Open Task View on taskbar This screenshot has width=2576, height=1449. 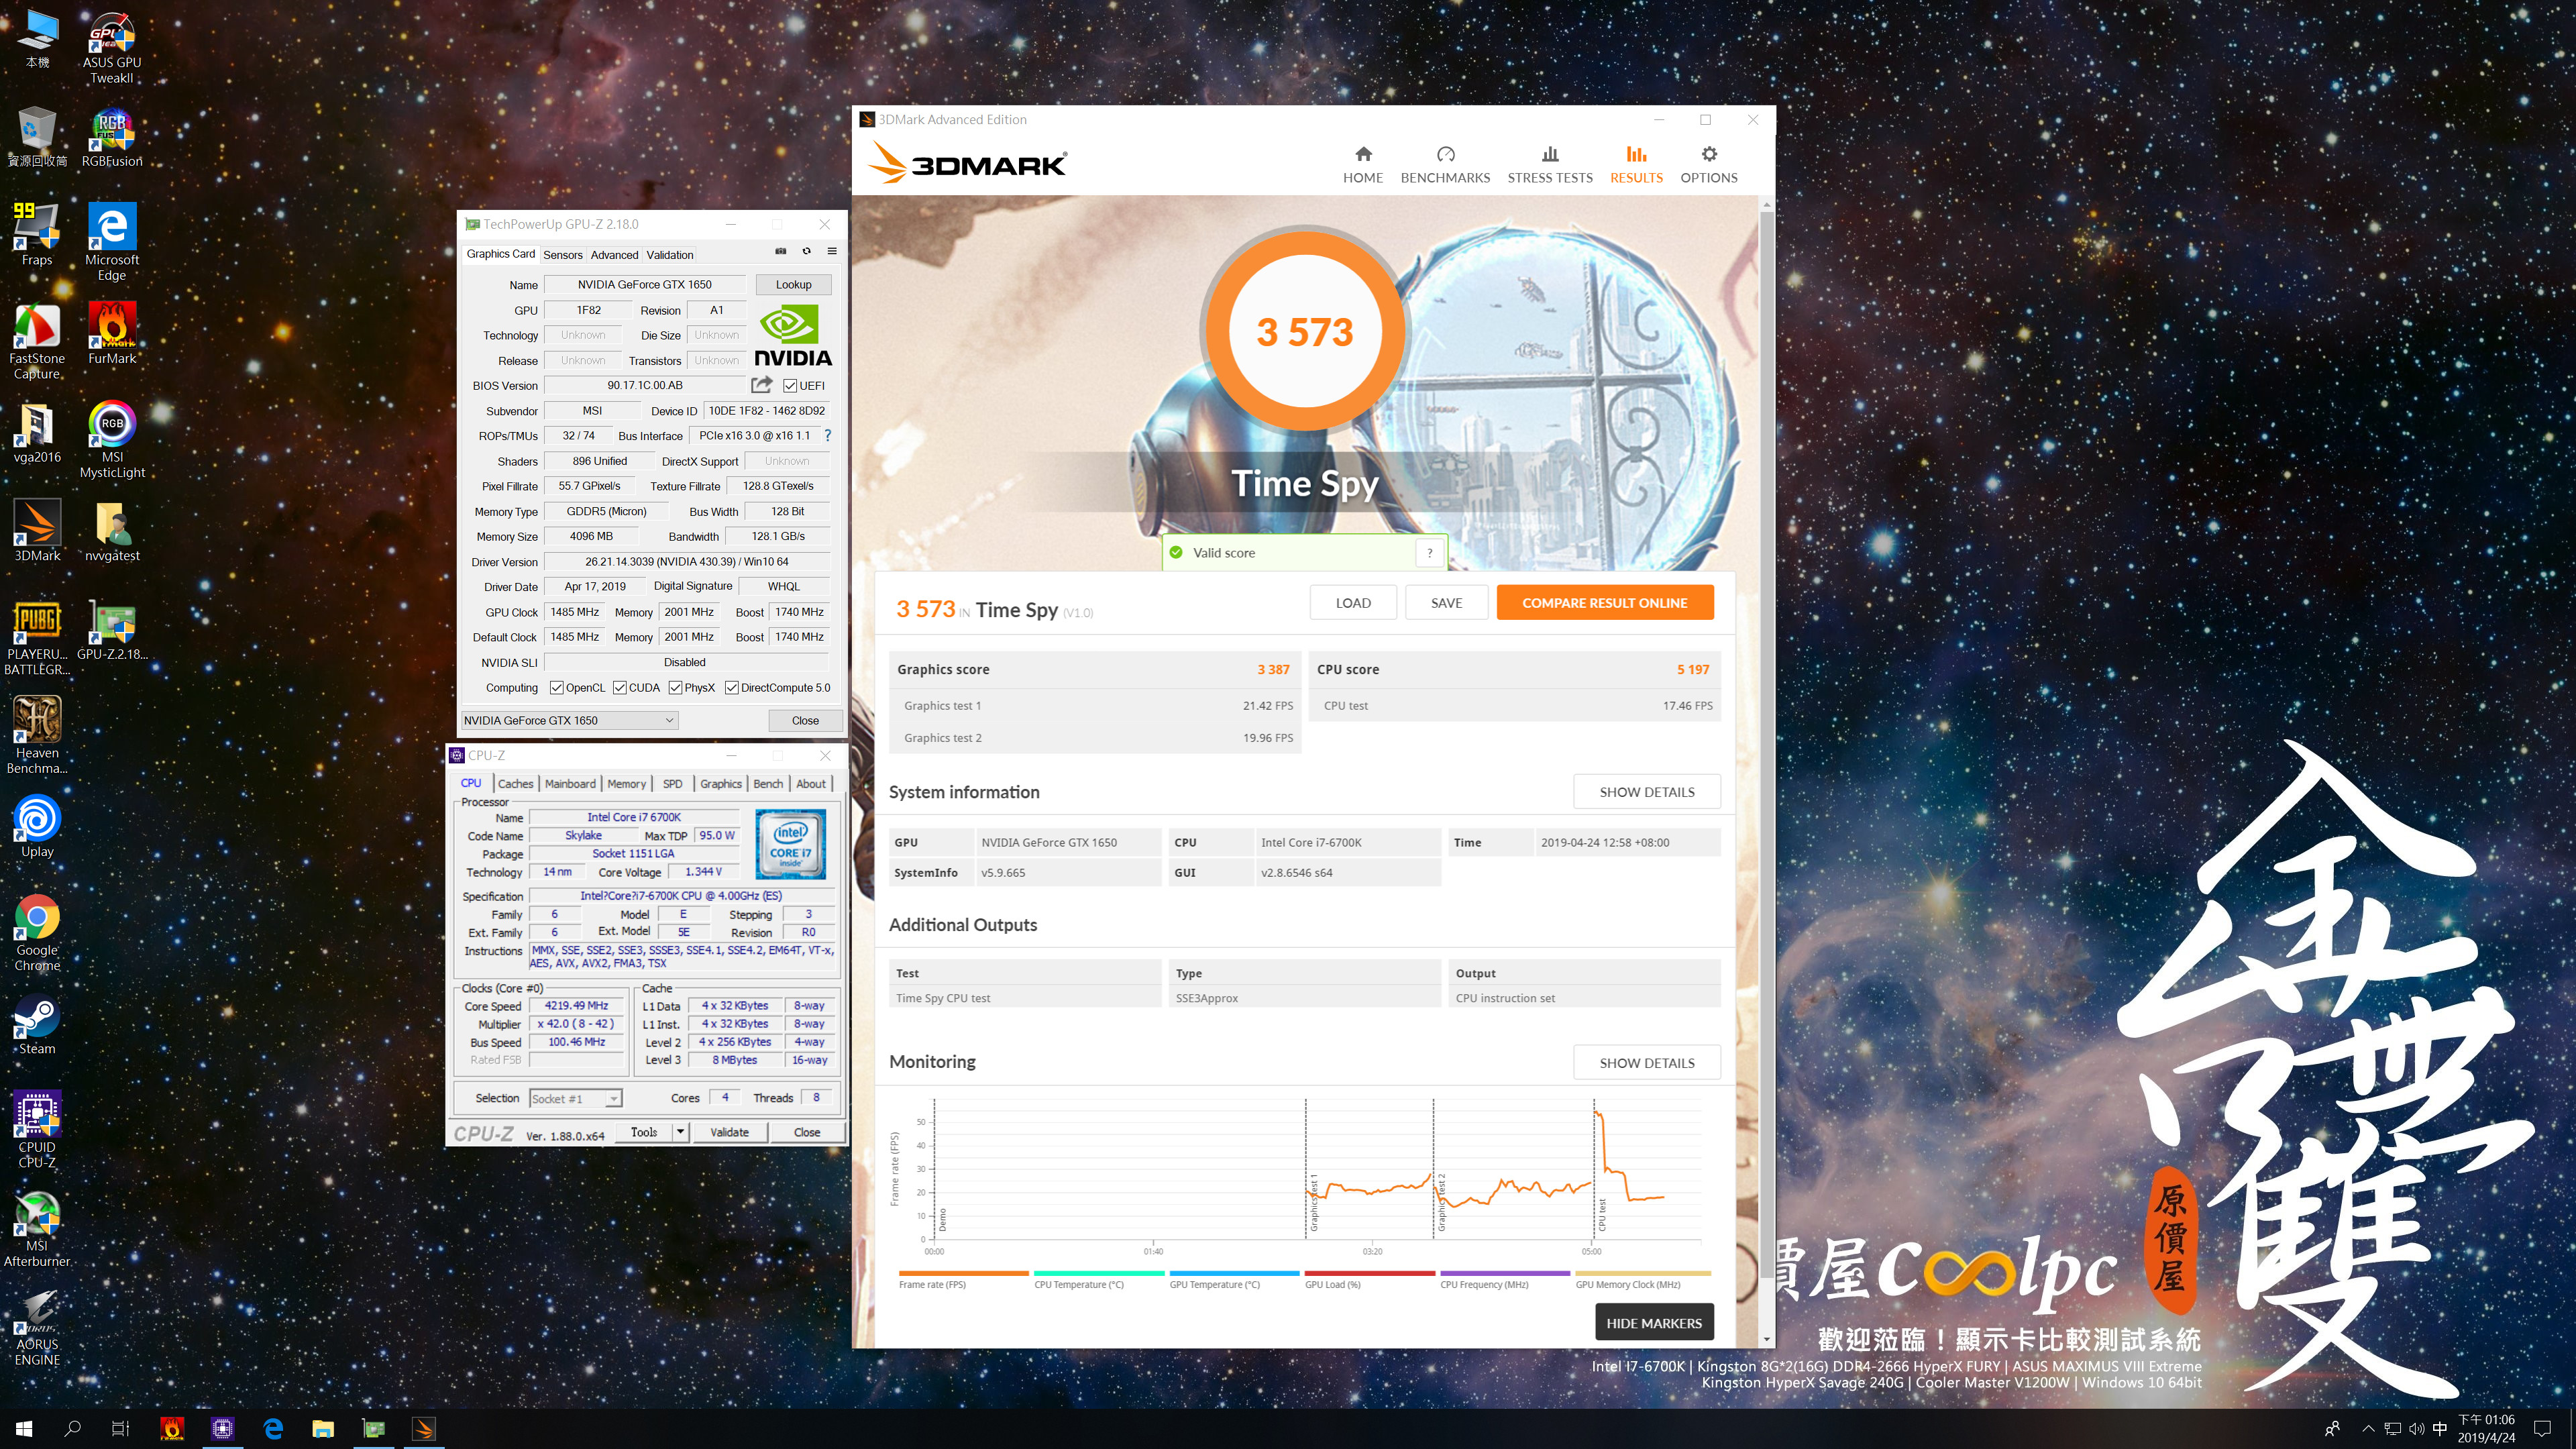coord(120,1429)
